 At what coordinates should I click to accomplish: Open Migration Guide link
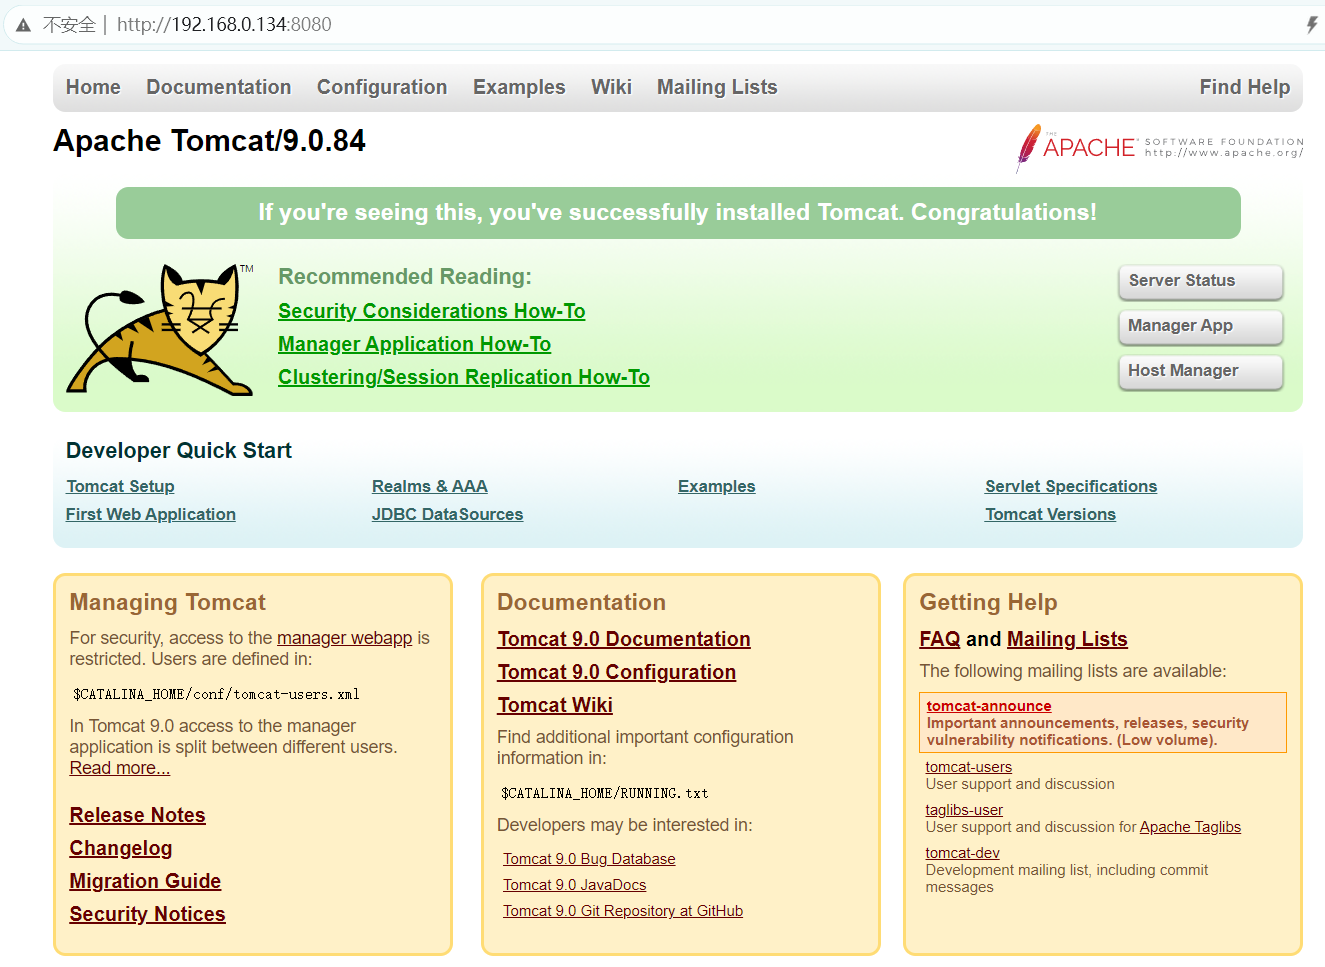click(145, 881)
